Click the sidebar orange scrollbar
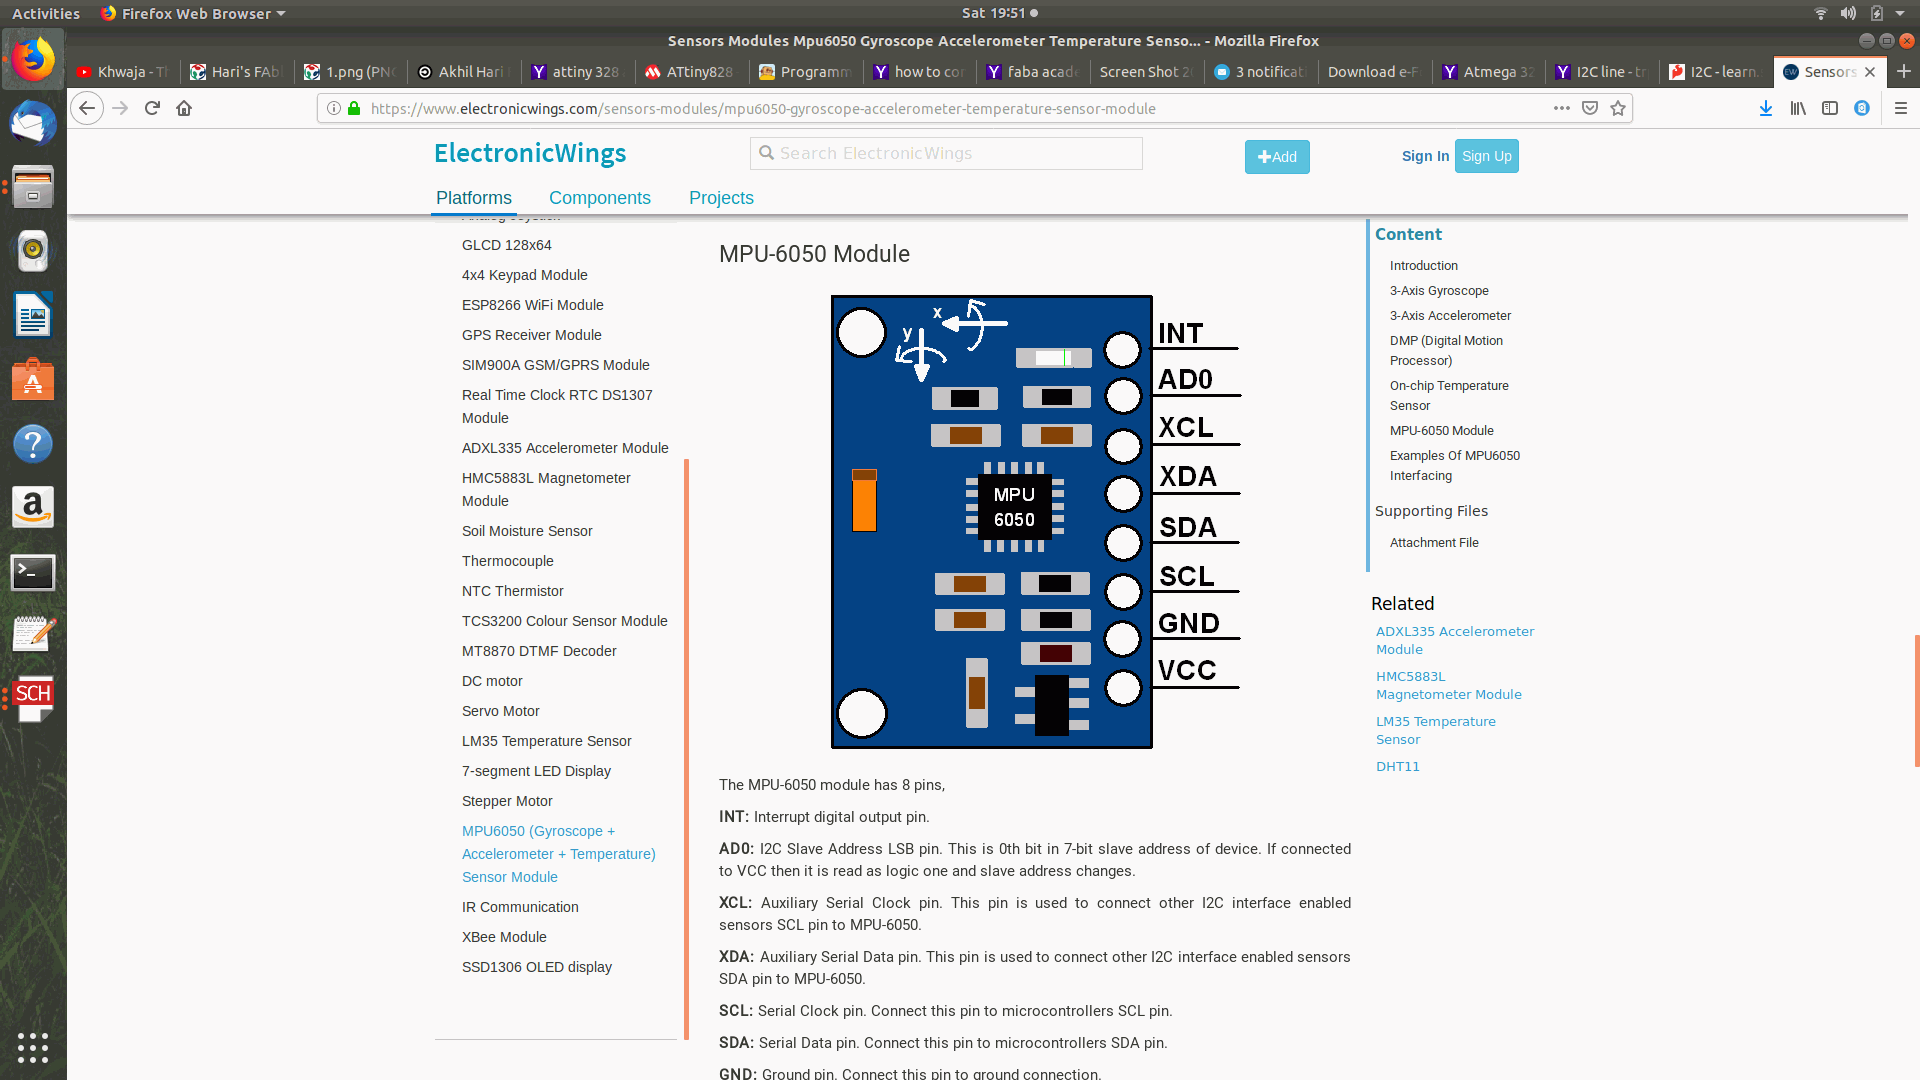The width and height of the screenshot is (1920, 1080). (x=686, y=748)
